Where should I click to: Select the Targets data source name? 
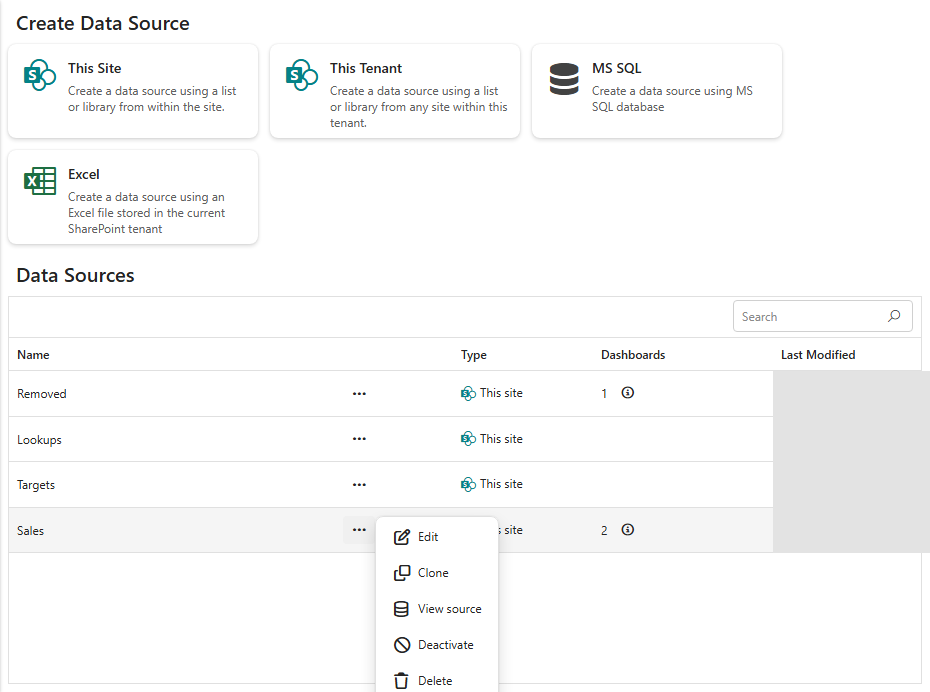36,484
